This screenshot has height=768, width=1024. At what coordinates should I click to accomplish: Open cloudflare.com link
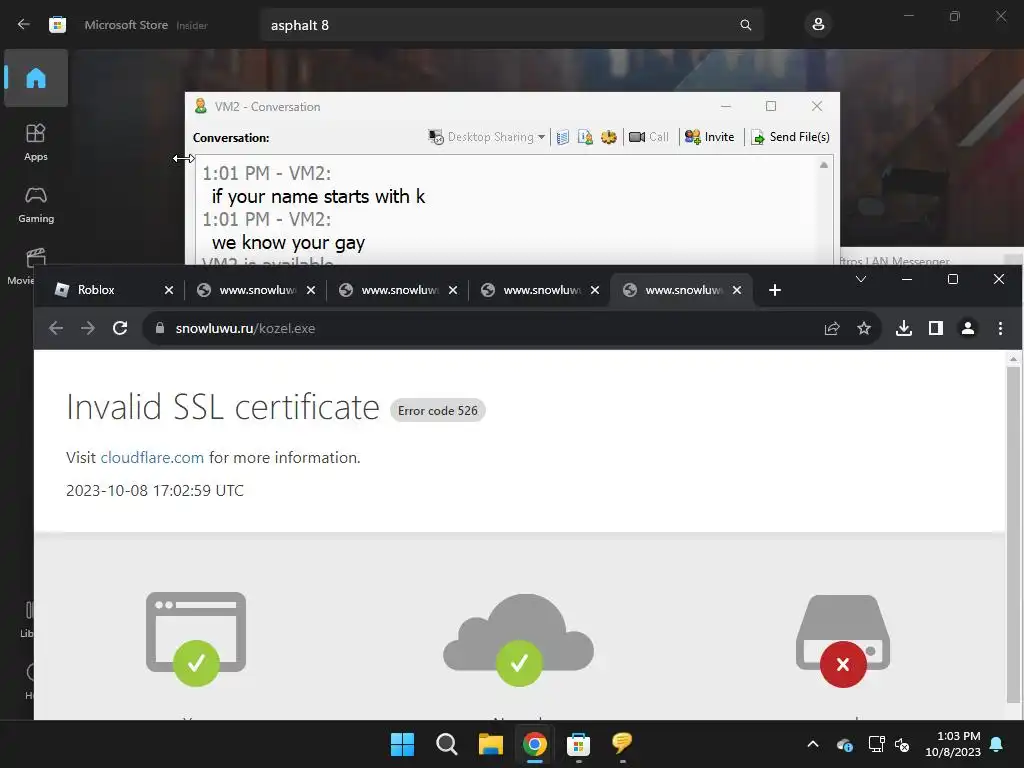coord(152,458)
